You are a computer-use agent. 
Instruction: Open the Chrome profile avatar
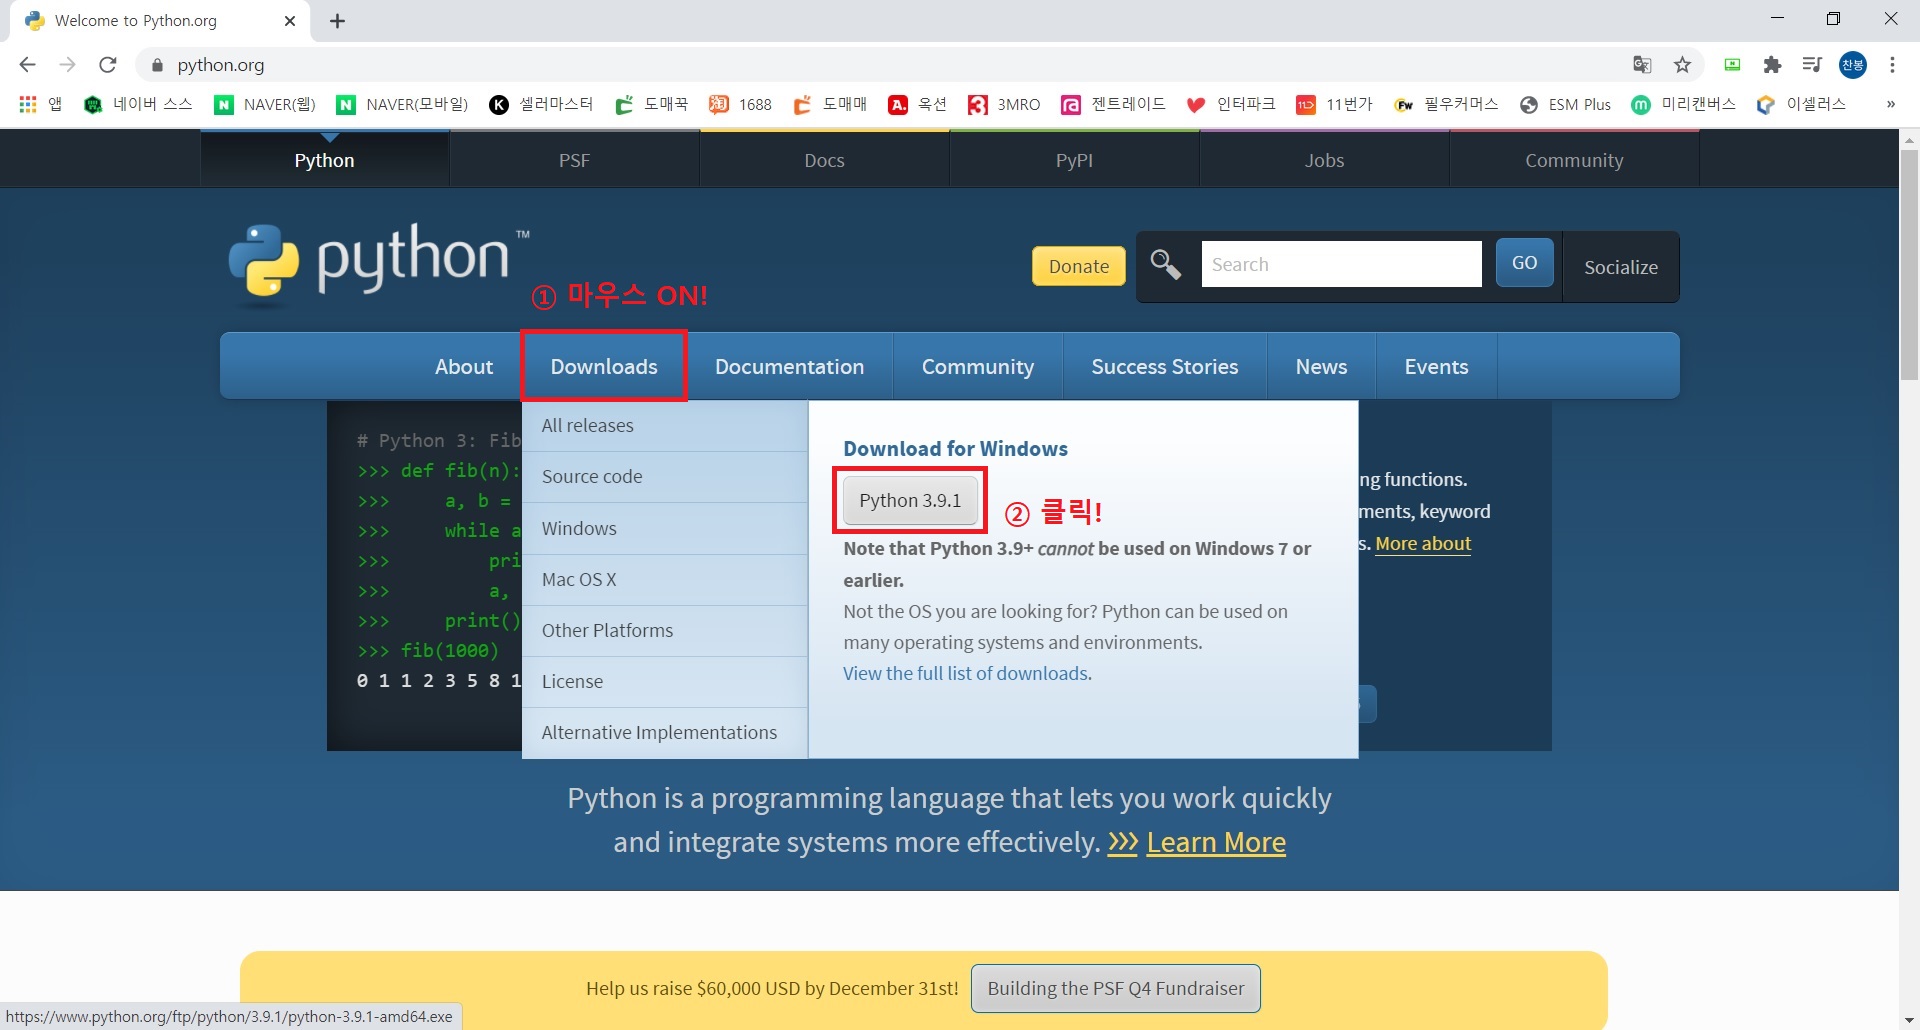[x=1853, y=65]
